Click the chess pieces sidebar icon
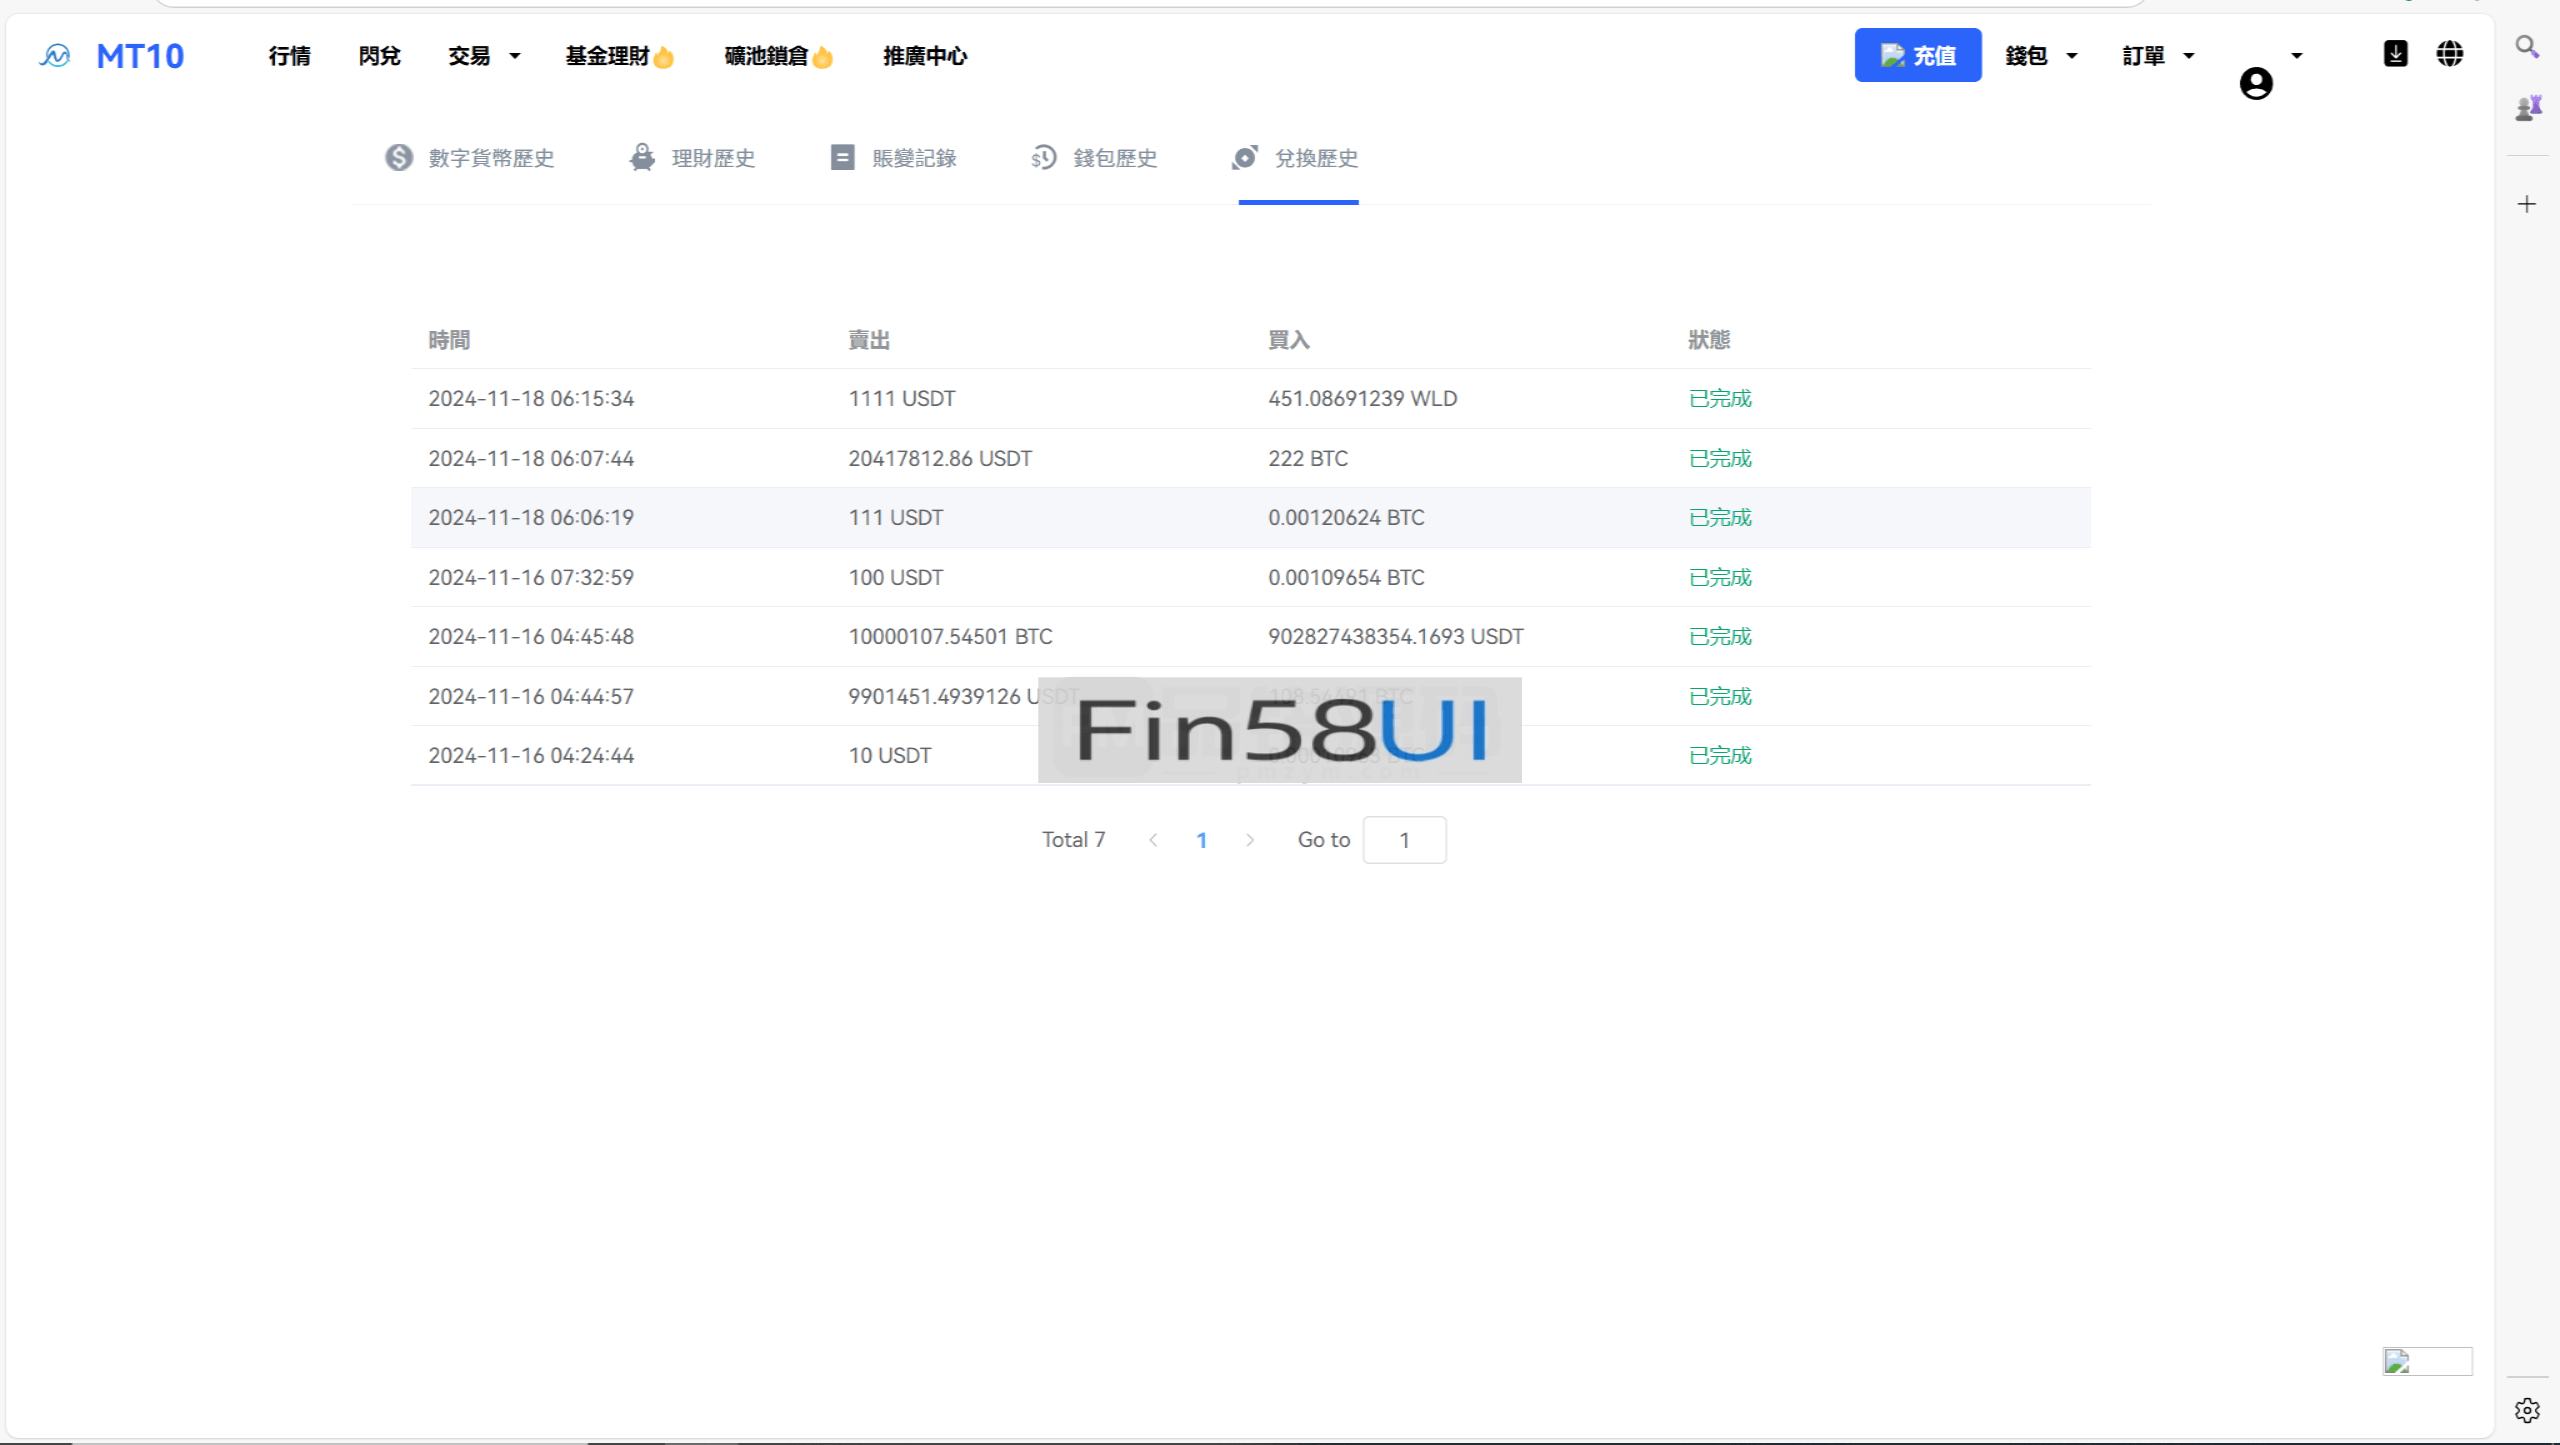This screenshot has height=1445, width=2560. coord(2527,107)
